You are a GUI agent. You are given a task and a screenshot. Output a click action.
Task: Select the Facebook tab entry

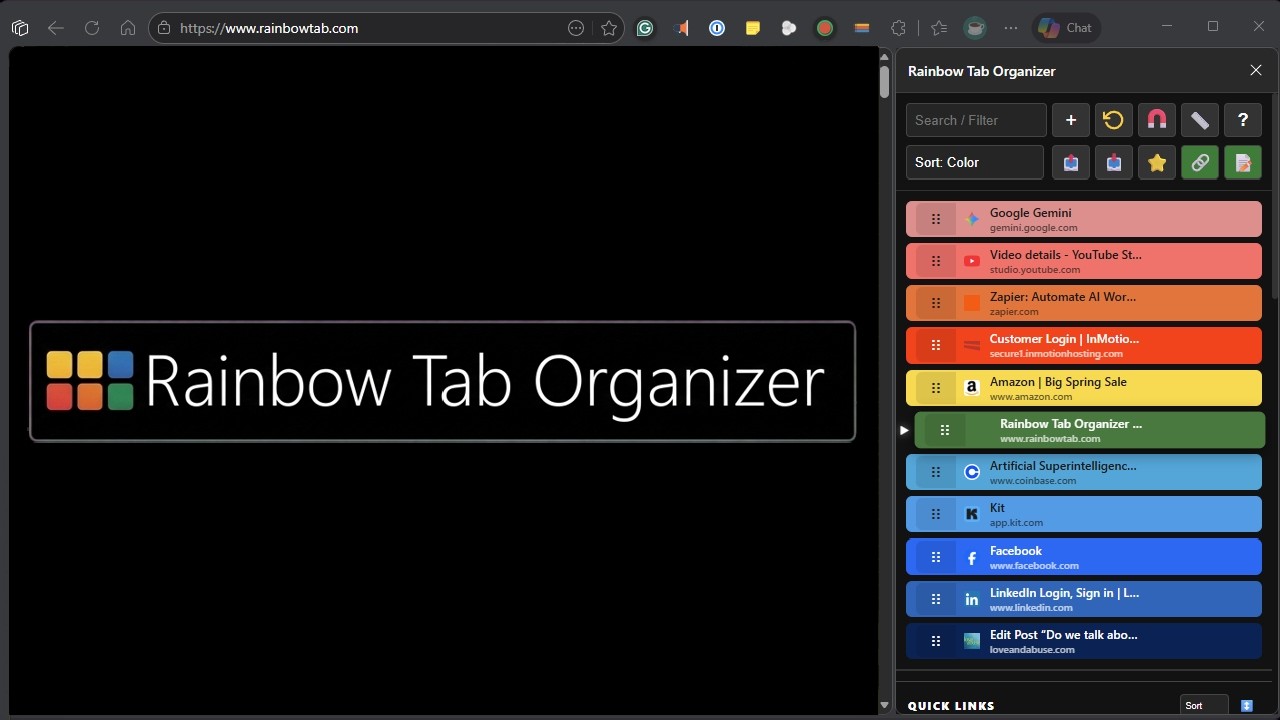1084,557
